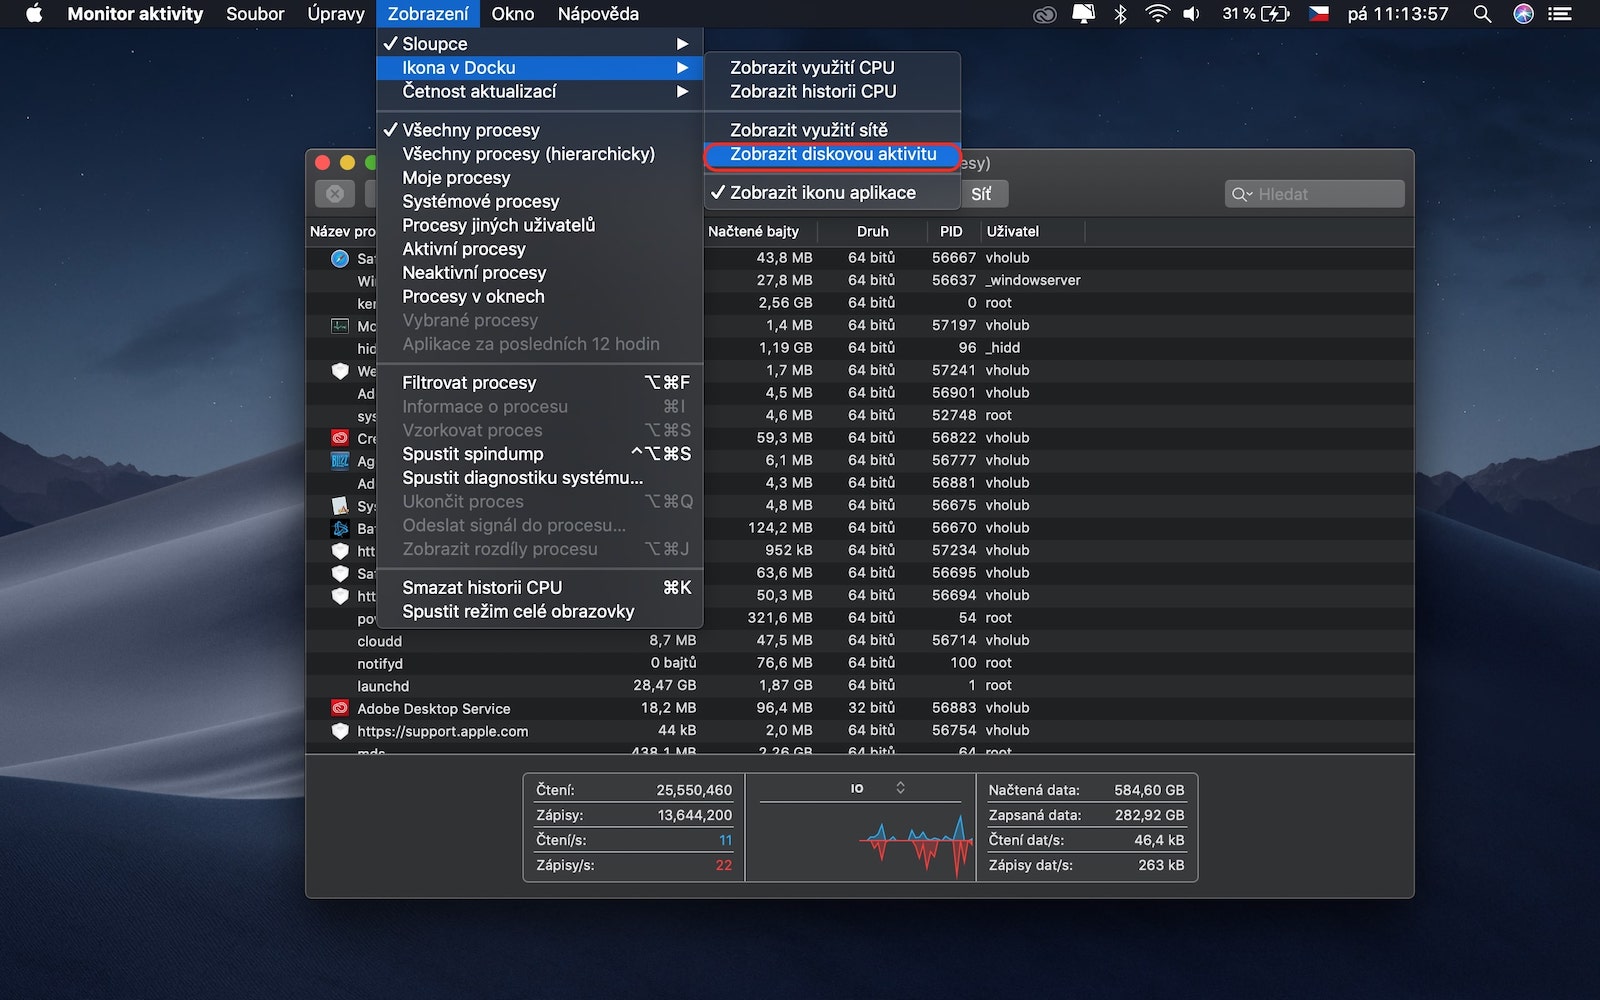
Task: Close the open Zobrazení menu
Action: pos(428,14)
